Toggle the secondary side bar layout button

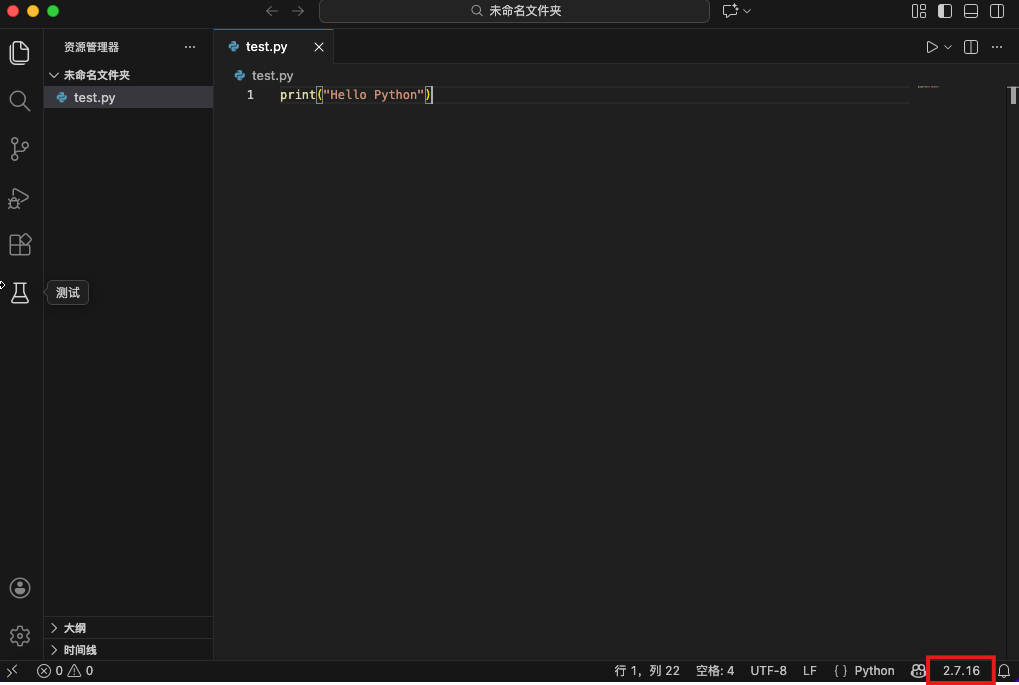997,11
